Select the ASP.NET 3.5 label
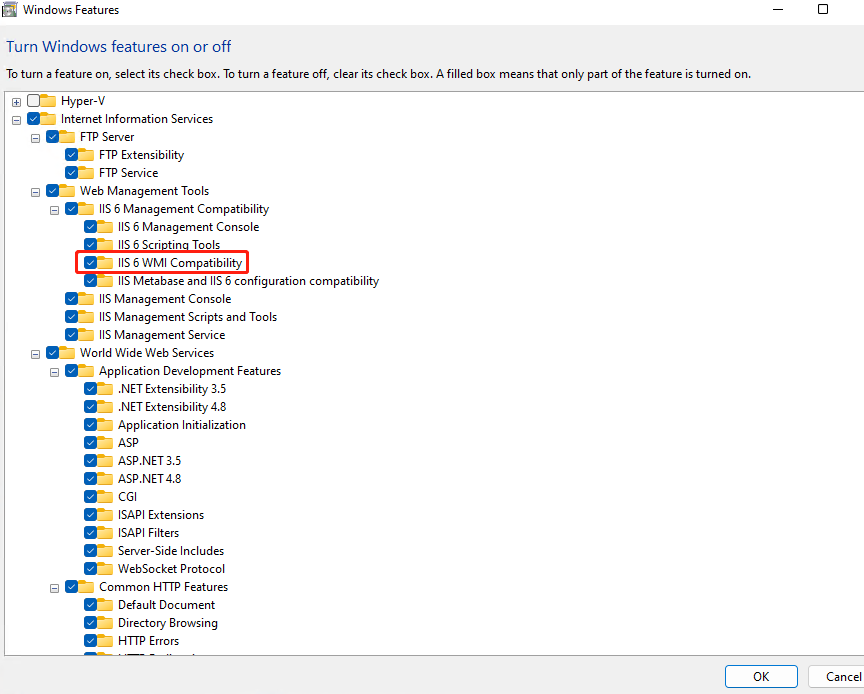 coord(149,461)
